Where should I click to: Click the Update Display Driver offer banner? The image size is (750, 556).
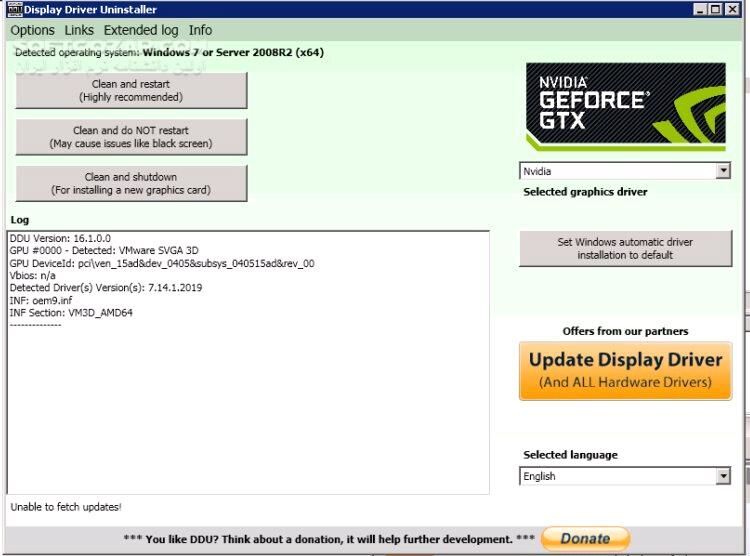click(625, 371)
